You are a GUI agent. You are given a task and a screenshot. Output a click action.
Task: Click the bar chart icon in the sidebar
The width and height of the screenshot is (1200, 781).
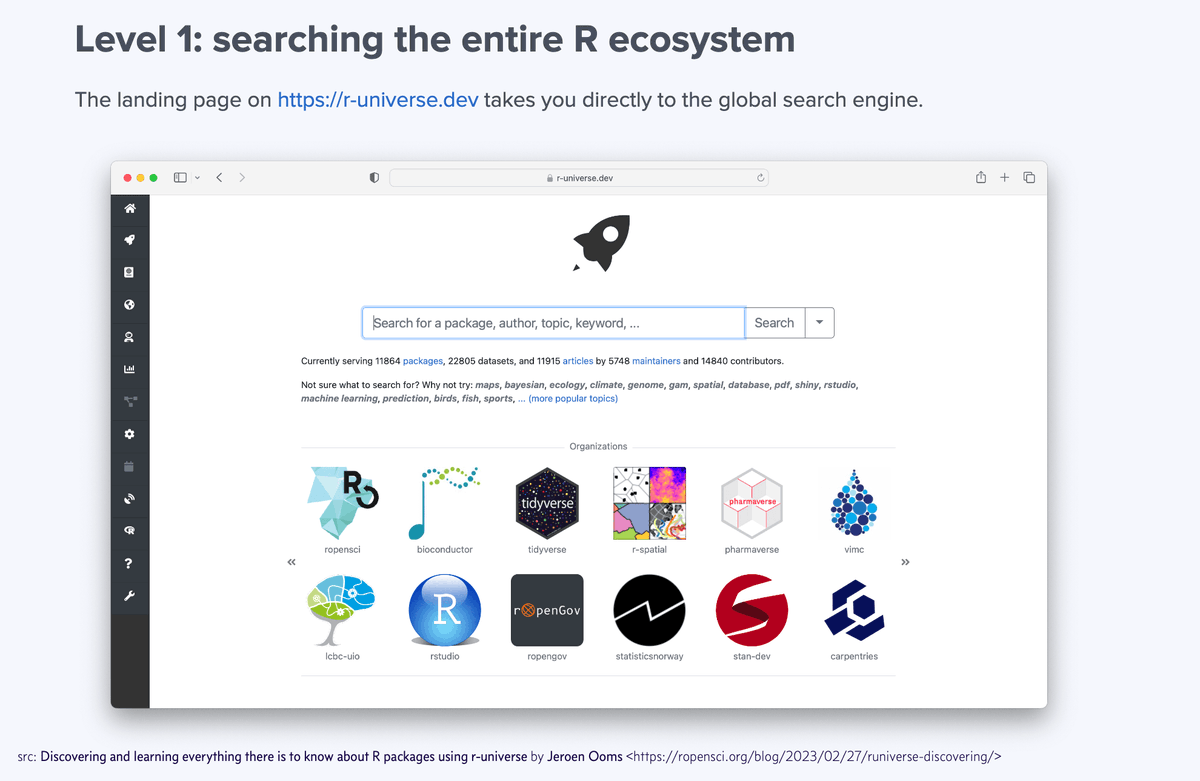click(129, 369)
